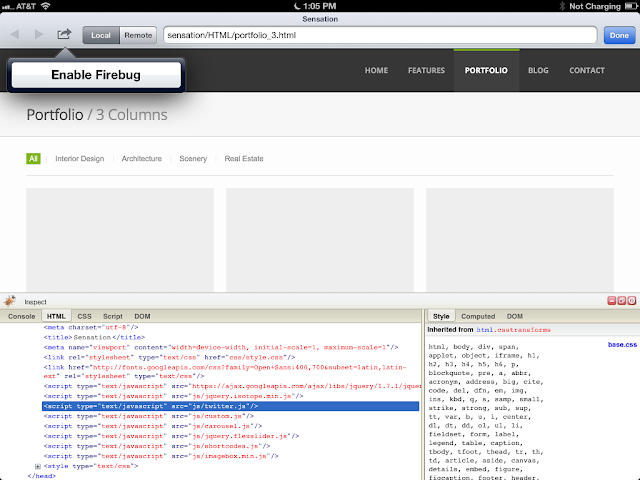Click the Firebug bug icon
This screenshot has height=480, width=640.
click(x=10, y=301)
